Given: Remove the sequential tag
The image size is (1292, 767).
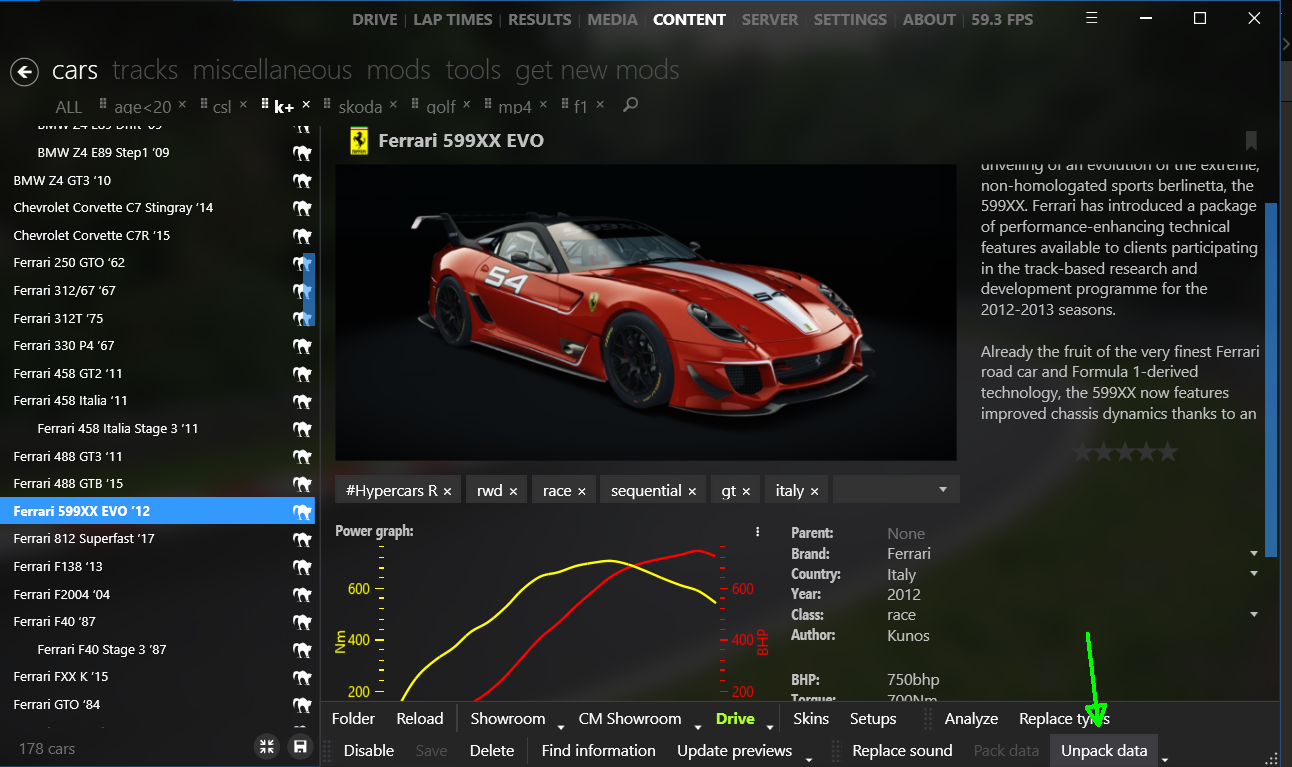Looking at the screenshot, I should (x=691, y=491).
